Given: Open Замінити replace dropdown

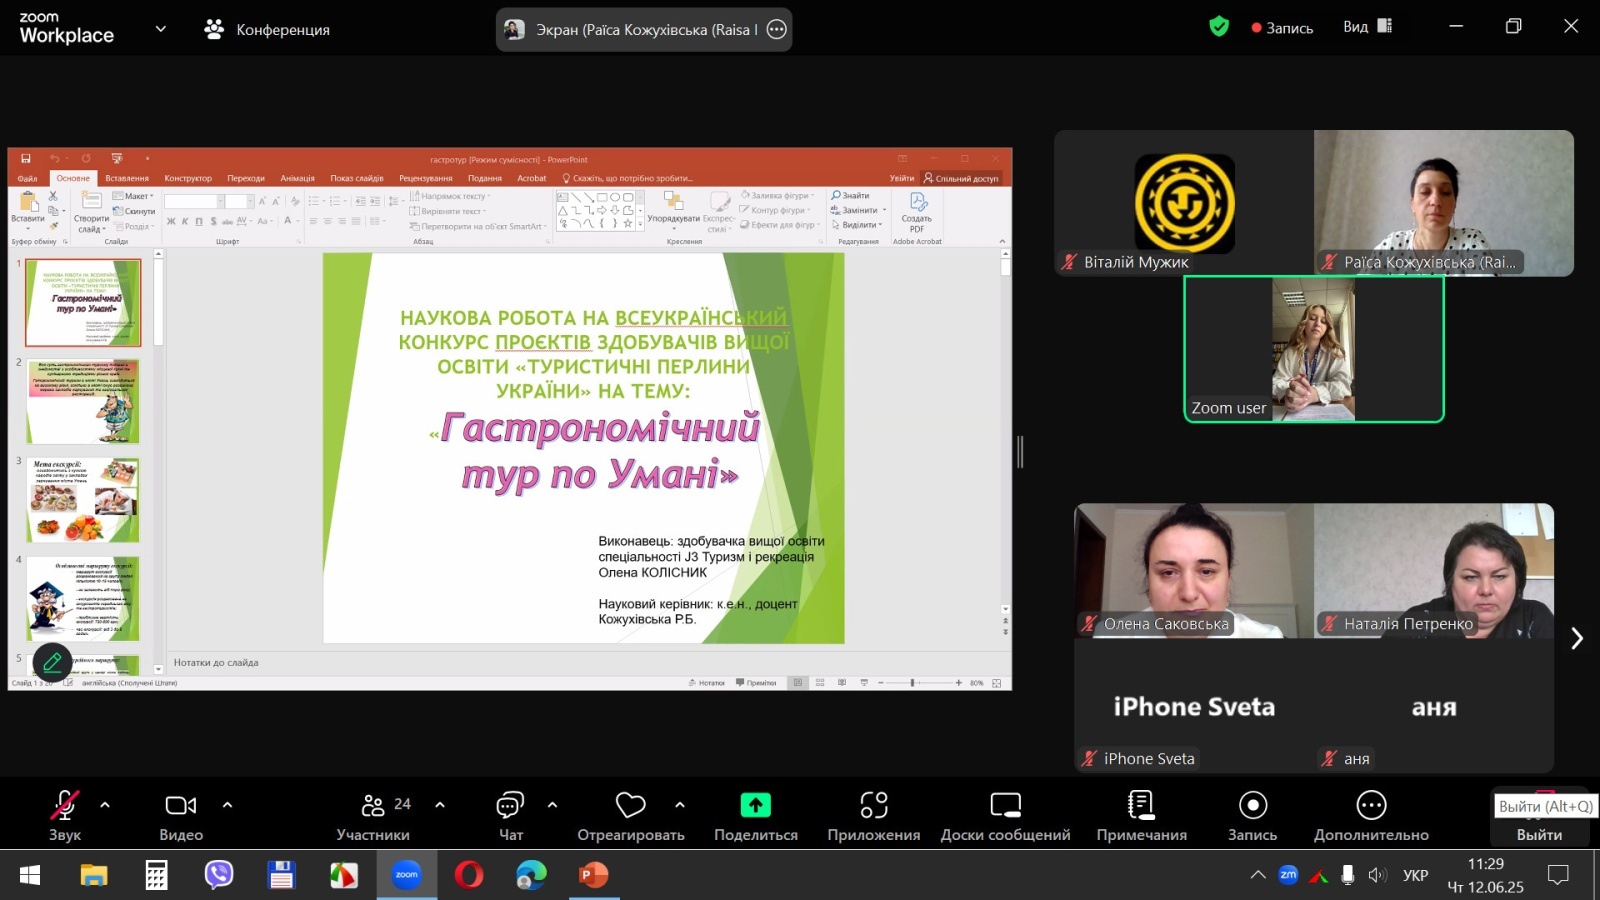Looking at the screenshot, I should pyautogui.click(x=859, y=210).
